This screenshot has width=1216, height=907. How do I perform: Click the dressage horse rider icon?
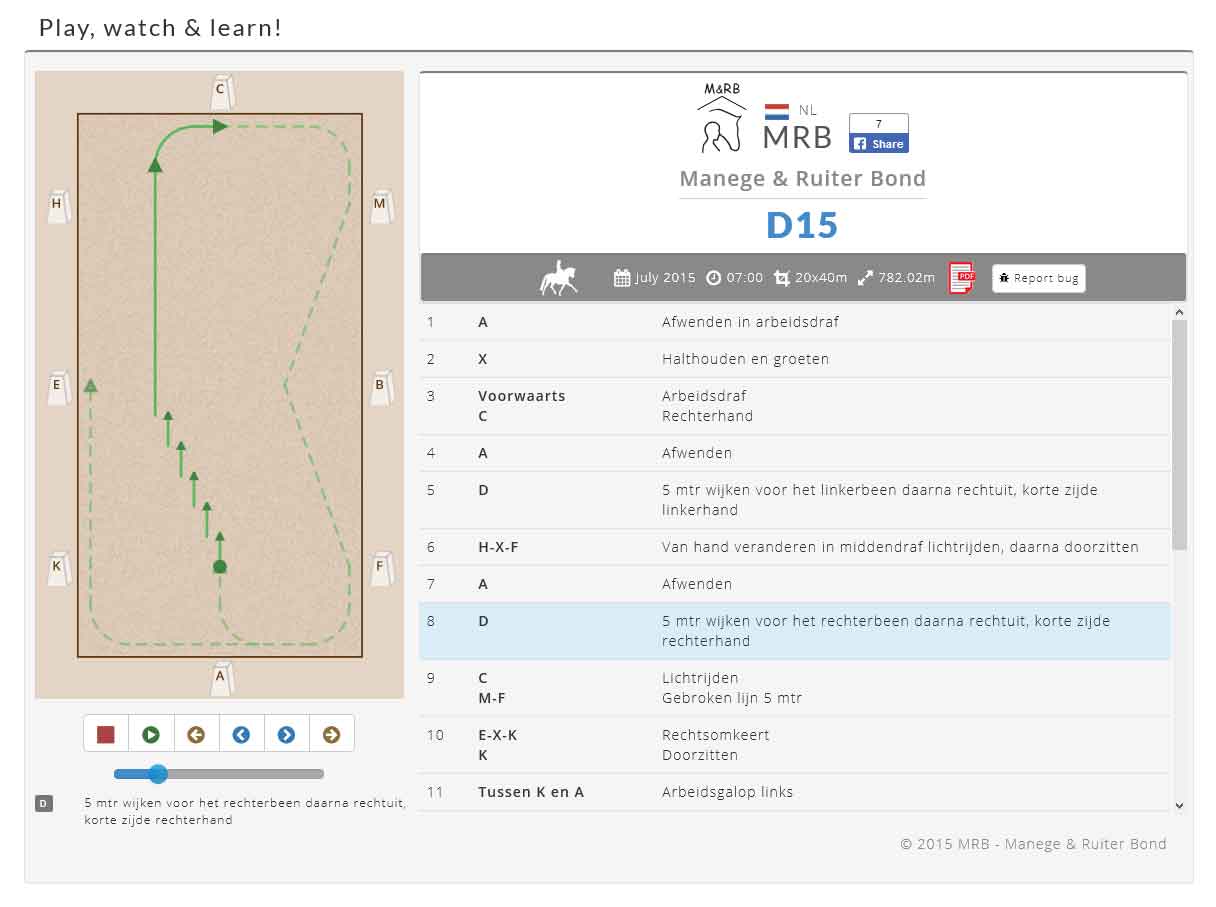559,278
